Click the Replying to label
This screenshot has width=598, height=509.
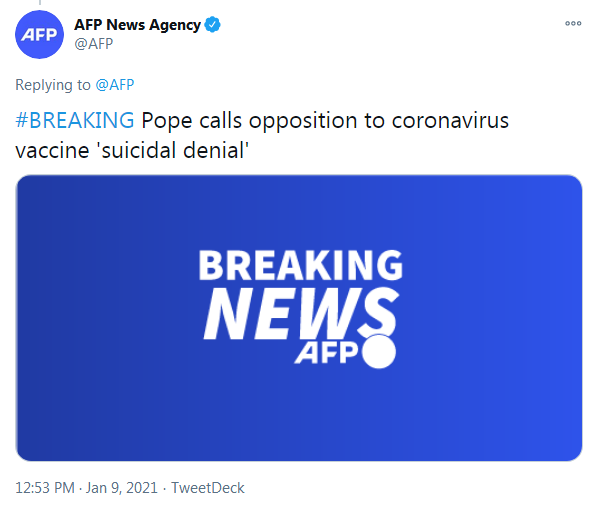(x=53, y=85)
